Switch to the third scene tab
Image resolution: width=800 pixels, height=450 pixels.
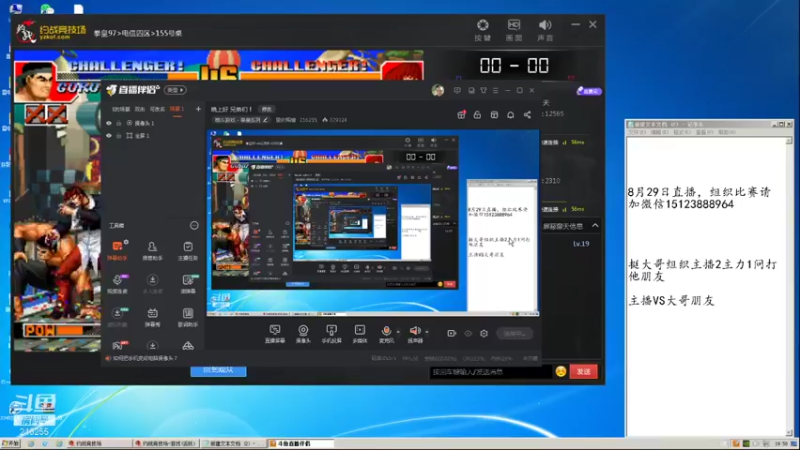click(157, 109)
